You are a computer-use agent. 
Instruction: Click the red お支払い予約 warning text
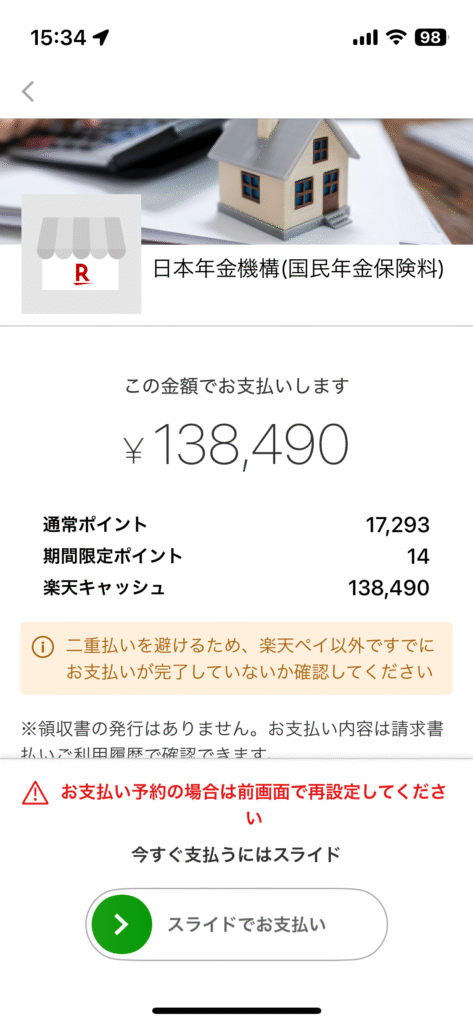coord(254,805)
